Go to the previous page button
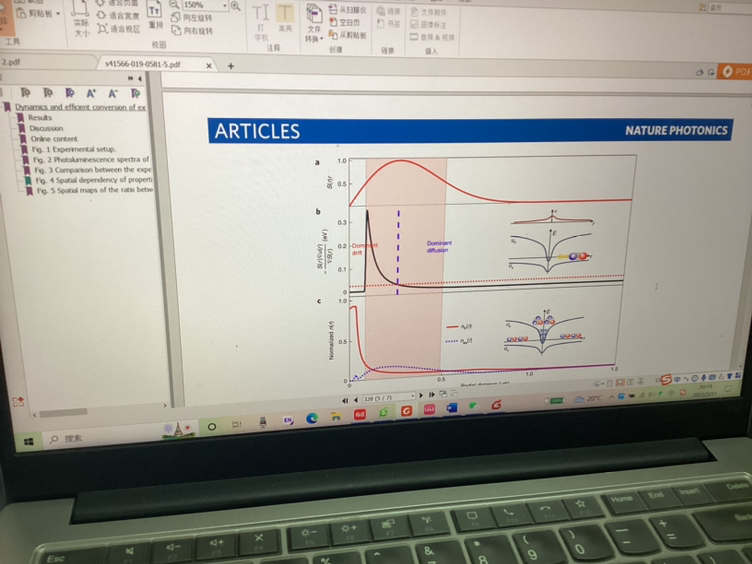Image resolution: width=752 pixels, height=564 pixels. (x=356, y=400)
